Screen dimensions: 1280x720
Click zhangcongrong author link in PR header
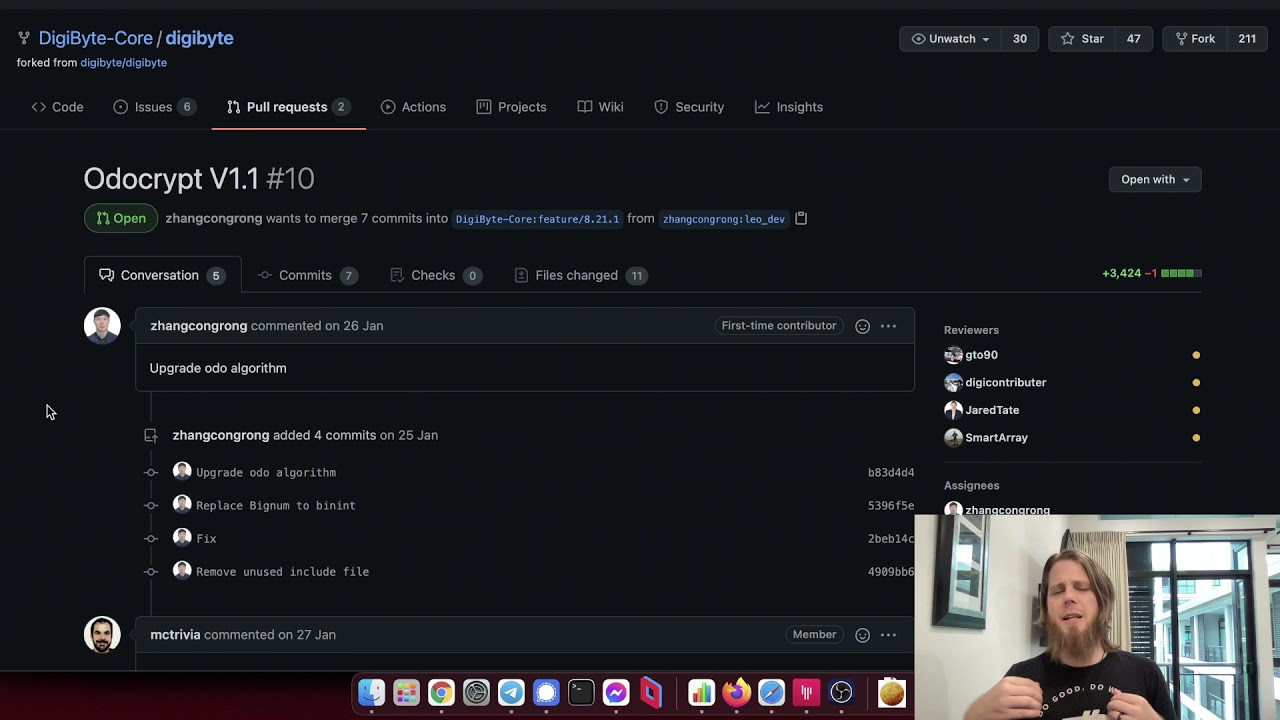point(213,218)
